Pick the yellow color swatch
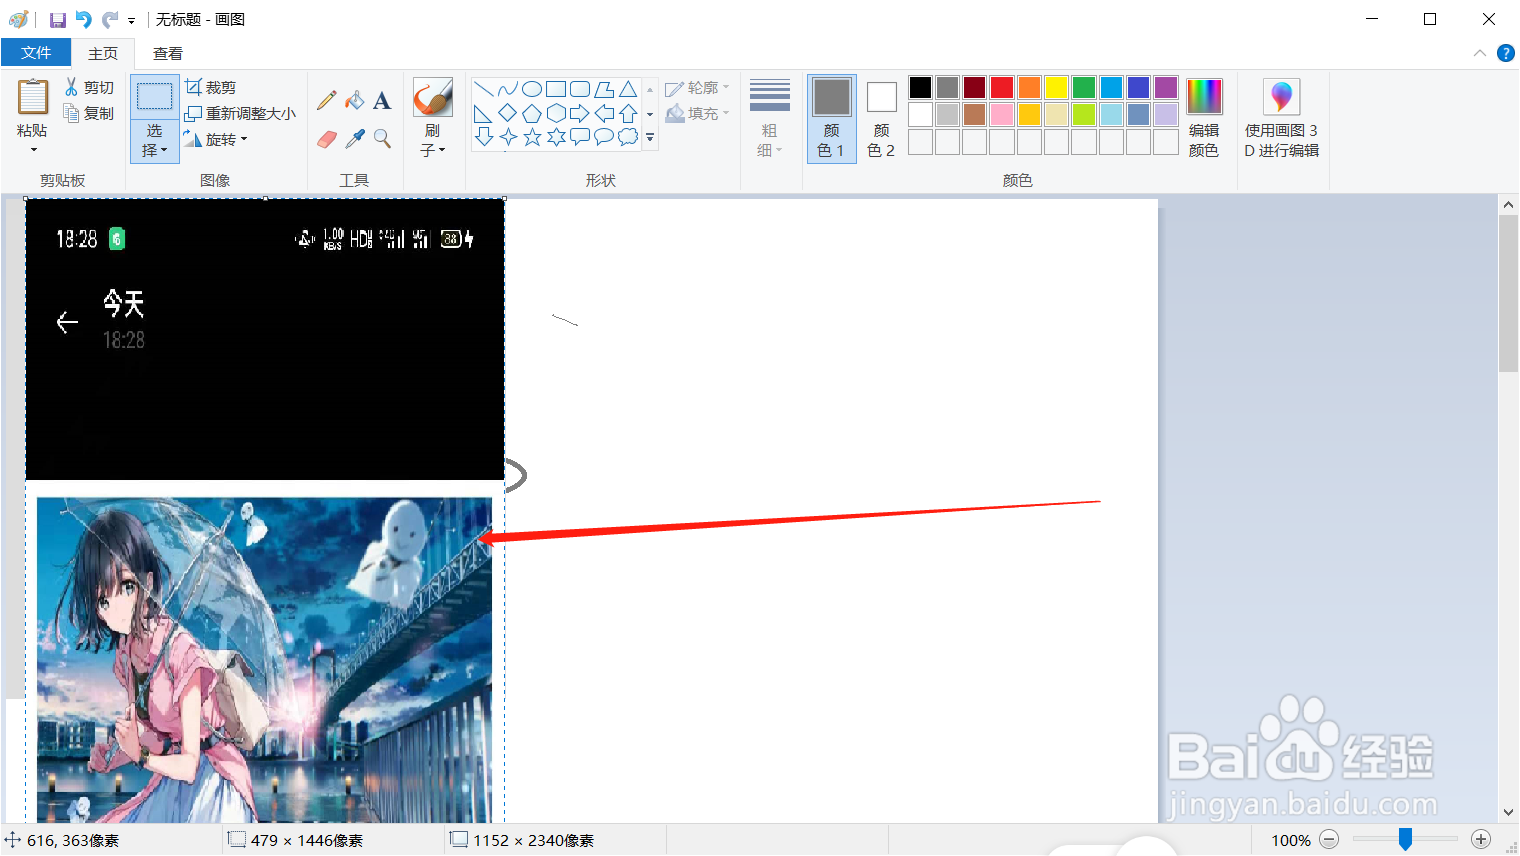This screenshot has width=1520, height=856. [x=1057, y=88]
